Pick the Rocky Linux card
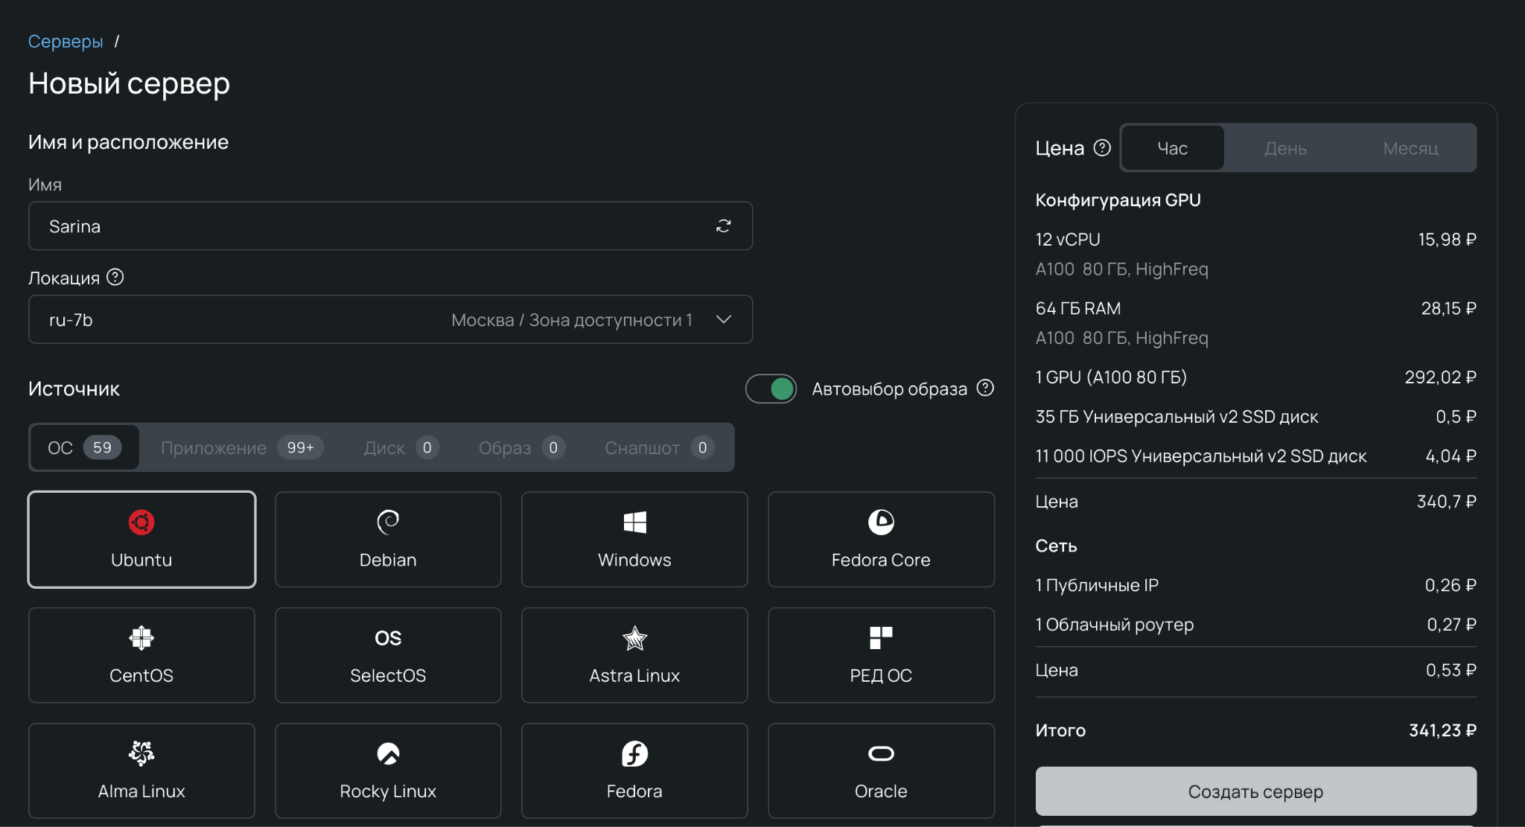This screenshot has width=1525, height=827. pos(388,771)
